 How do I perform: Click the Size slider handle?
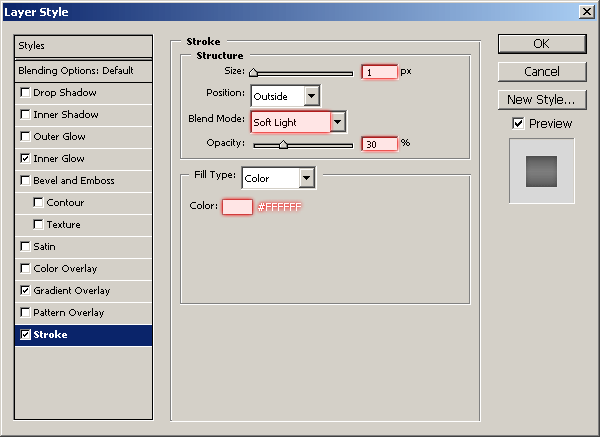point(253,73)
